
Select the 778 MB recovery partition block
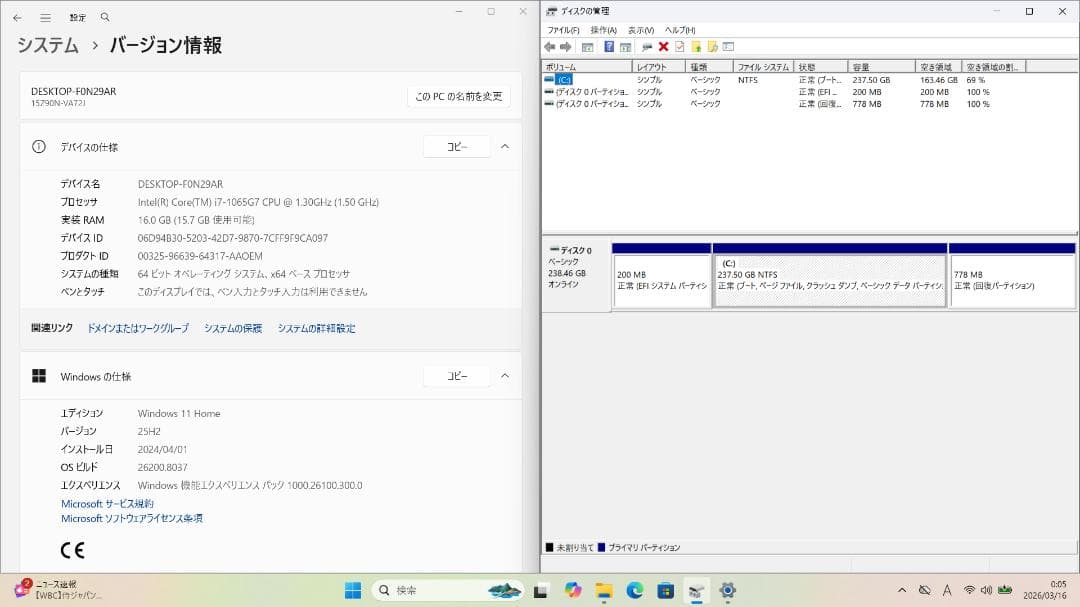click(1012, 276)
